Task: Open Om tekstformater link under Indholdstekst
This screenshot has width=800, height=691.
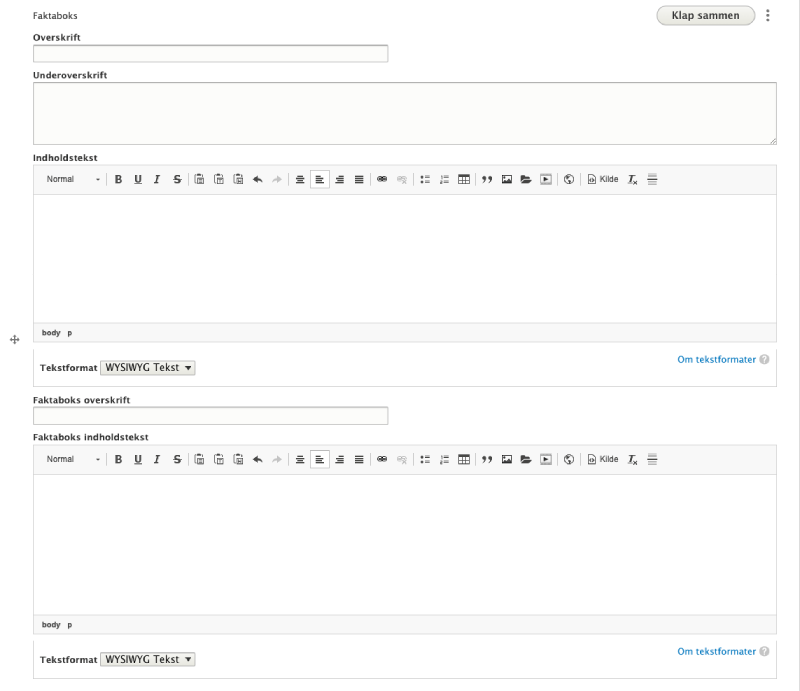Action: point(716,359)
